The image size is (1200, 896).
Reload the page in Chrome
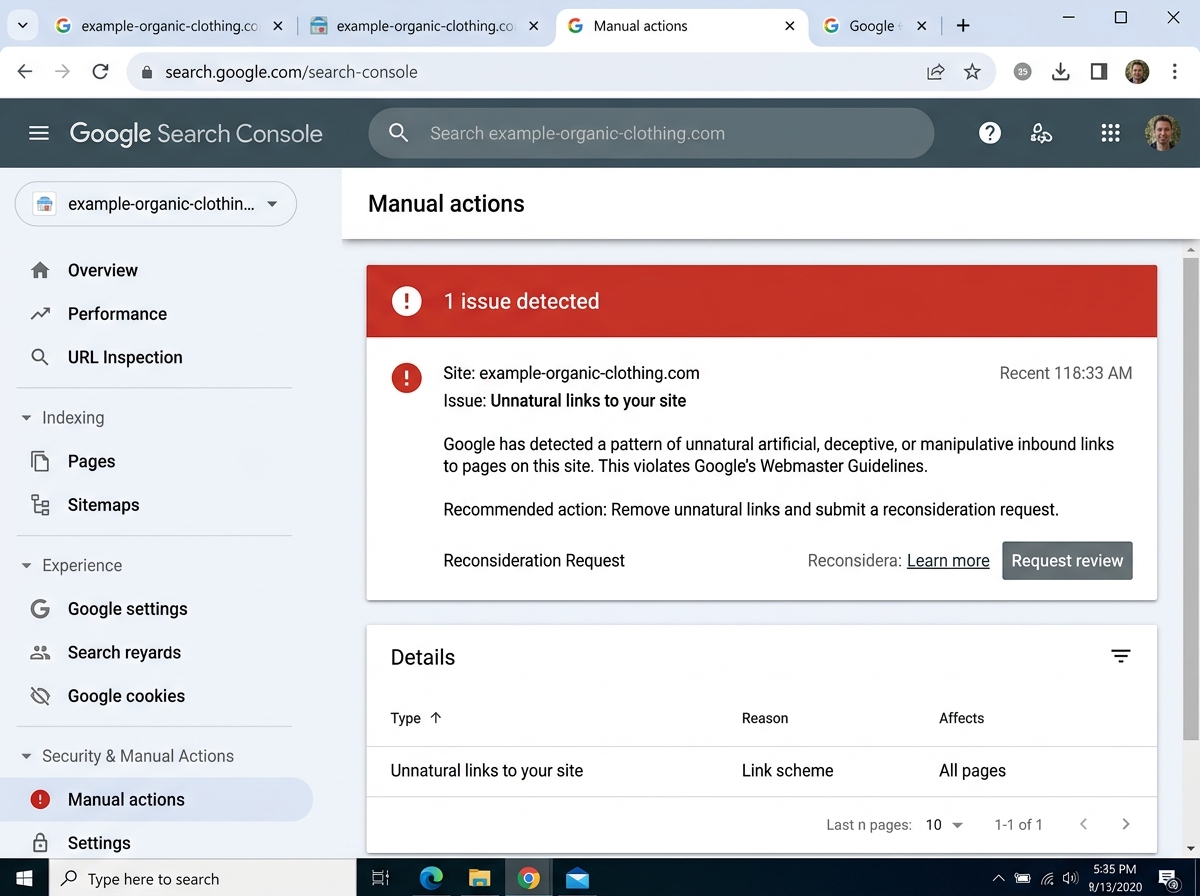point(100,71)
